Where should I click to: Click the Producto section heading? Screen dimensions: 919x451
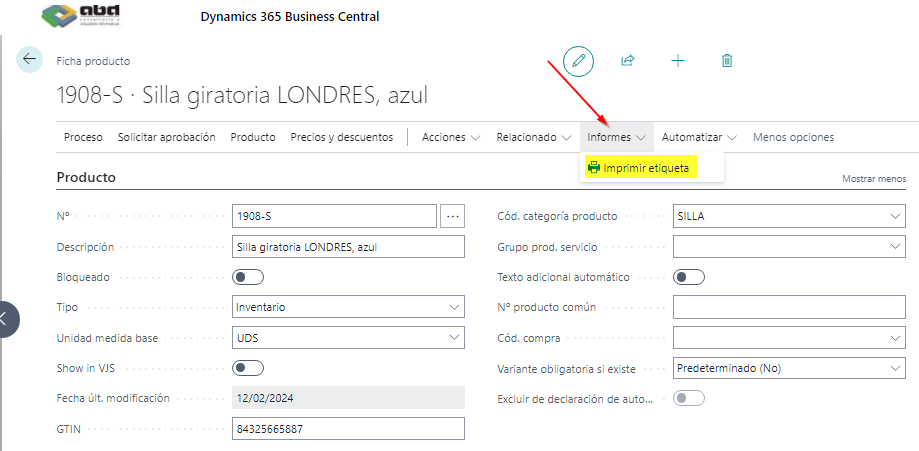coord(86,177)
